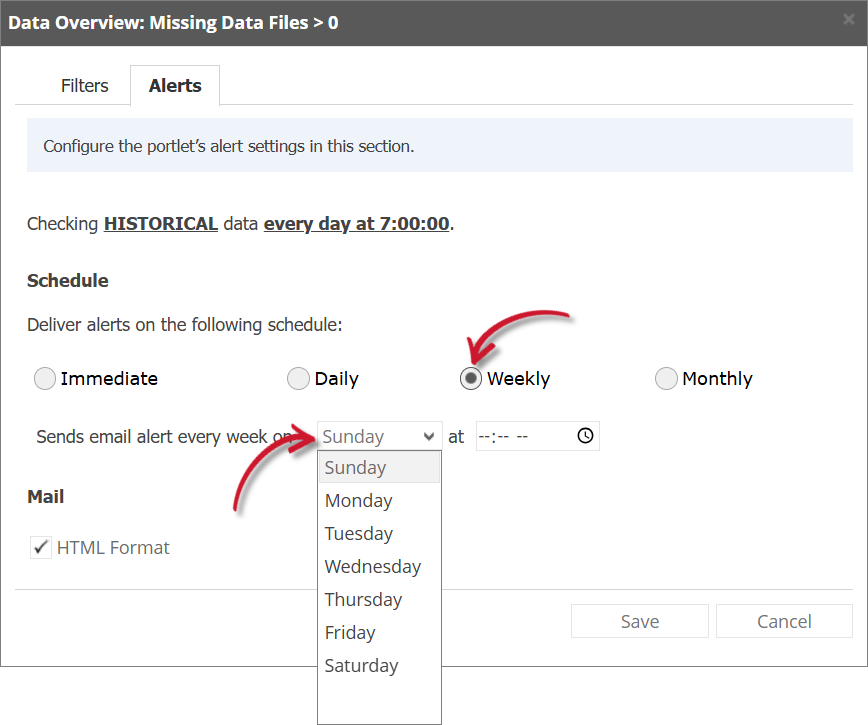Image resolution: width=868 pixels, height=725 pixels.
Task: Click the "every day at 7:00:00" link
Action: (356, 223)
